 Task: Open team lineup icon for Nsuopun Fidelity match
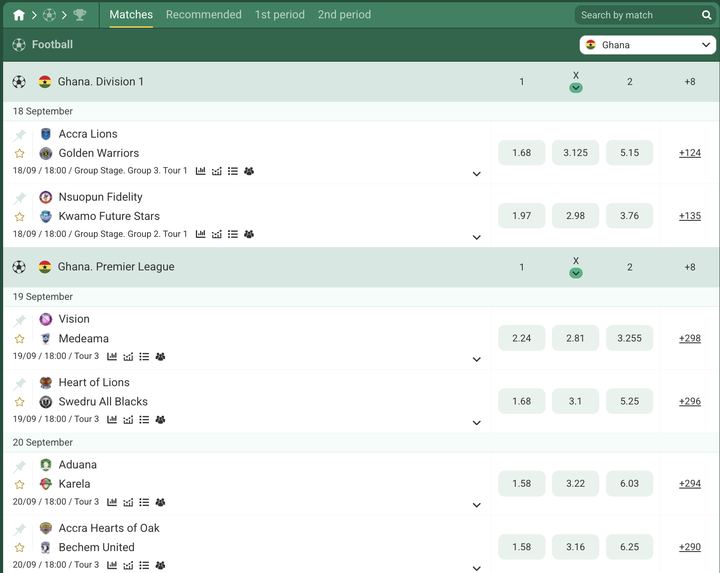pyautogui.click(x=249, y=234)
